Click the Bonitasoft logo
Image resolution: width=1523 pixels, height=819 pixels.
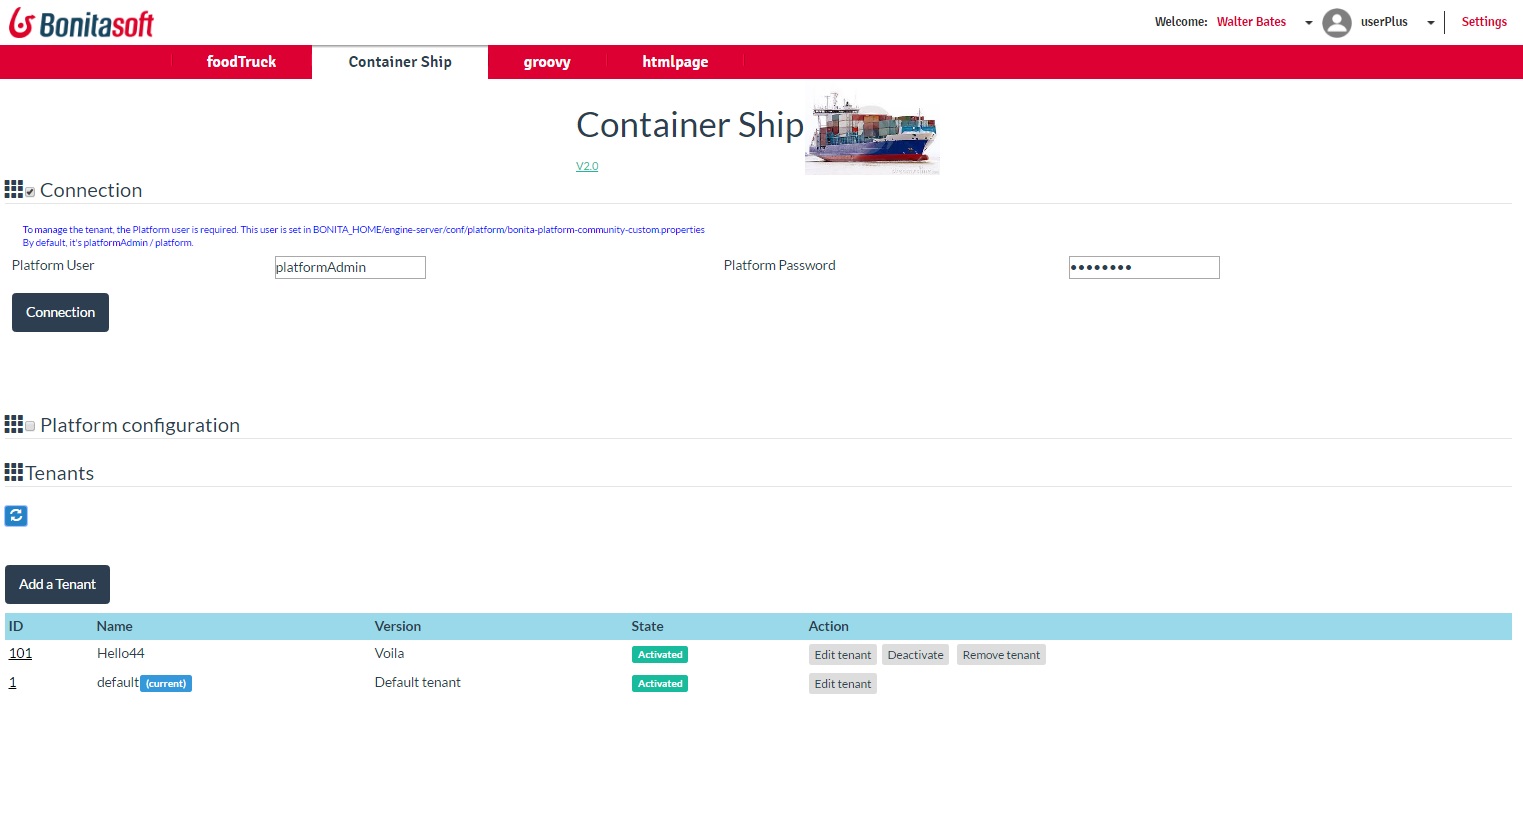(x=81, y=23)
